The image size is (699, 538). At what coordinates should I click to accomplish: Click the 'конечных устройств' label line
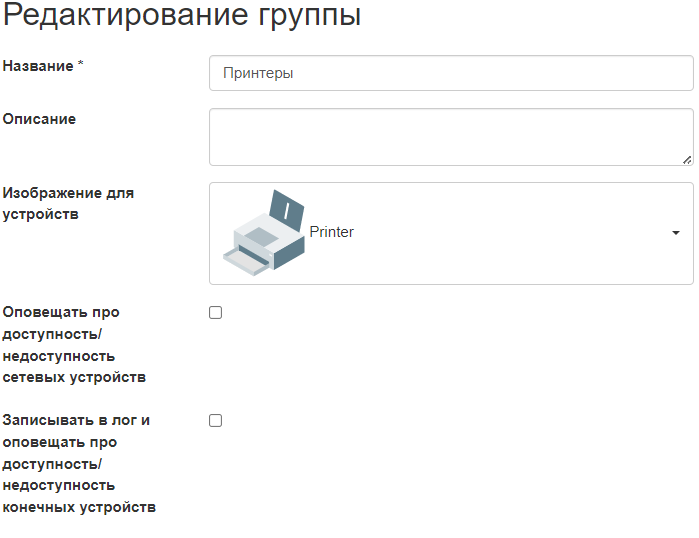79,507
